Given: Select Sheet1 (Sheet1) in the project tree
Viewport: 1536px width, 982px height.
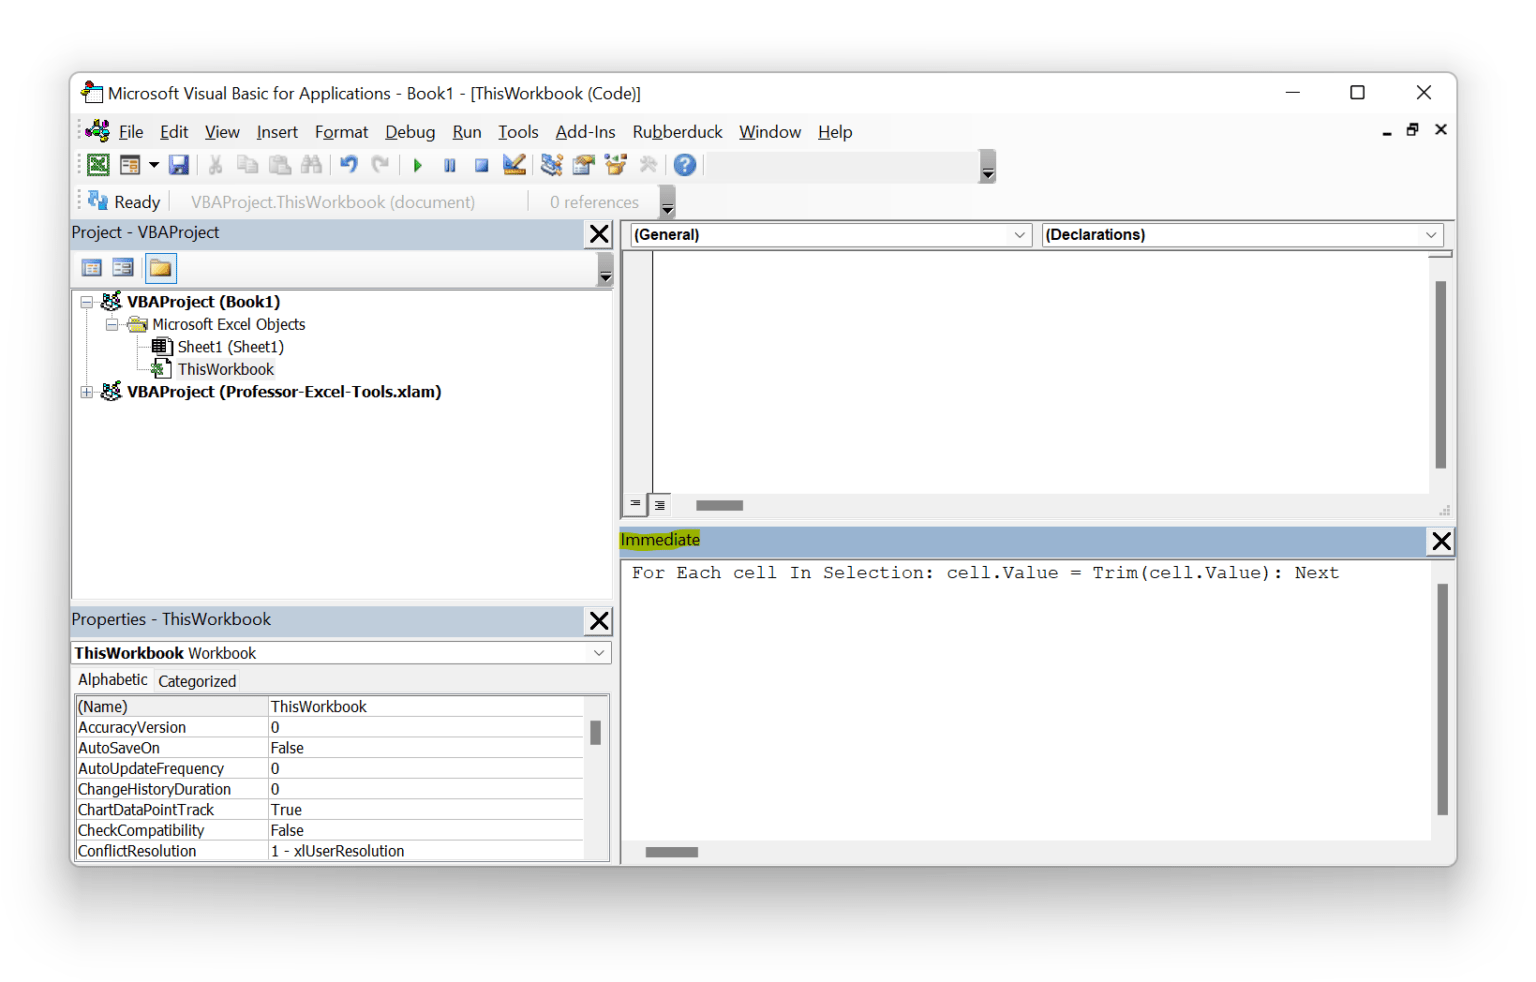Looking at the screenshot, I should (x=230, y=347).
